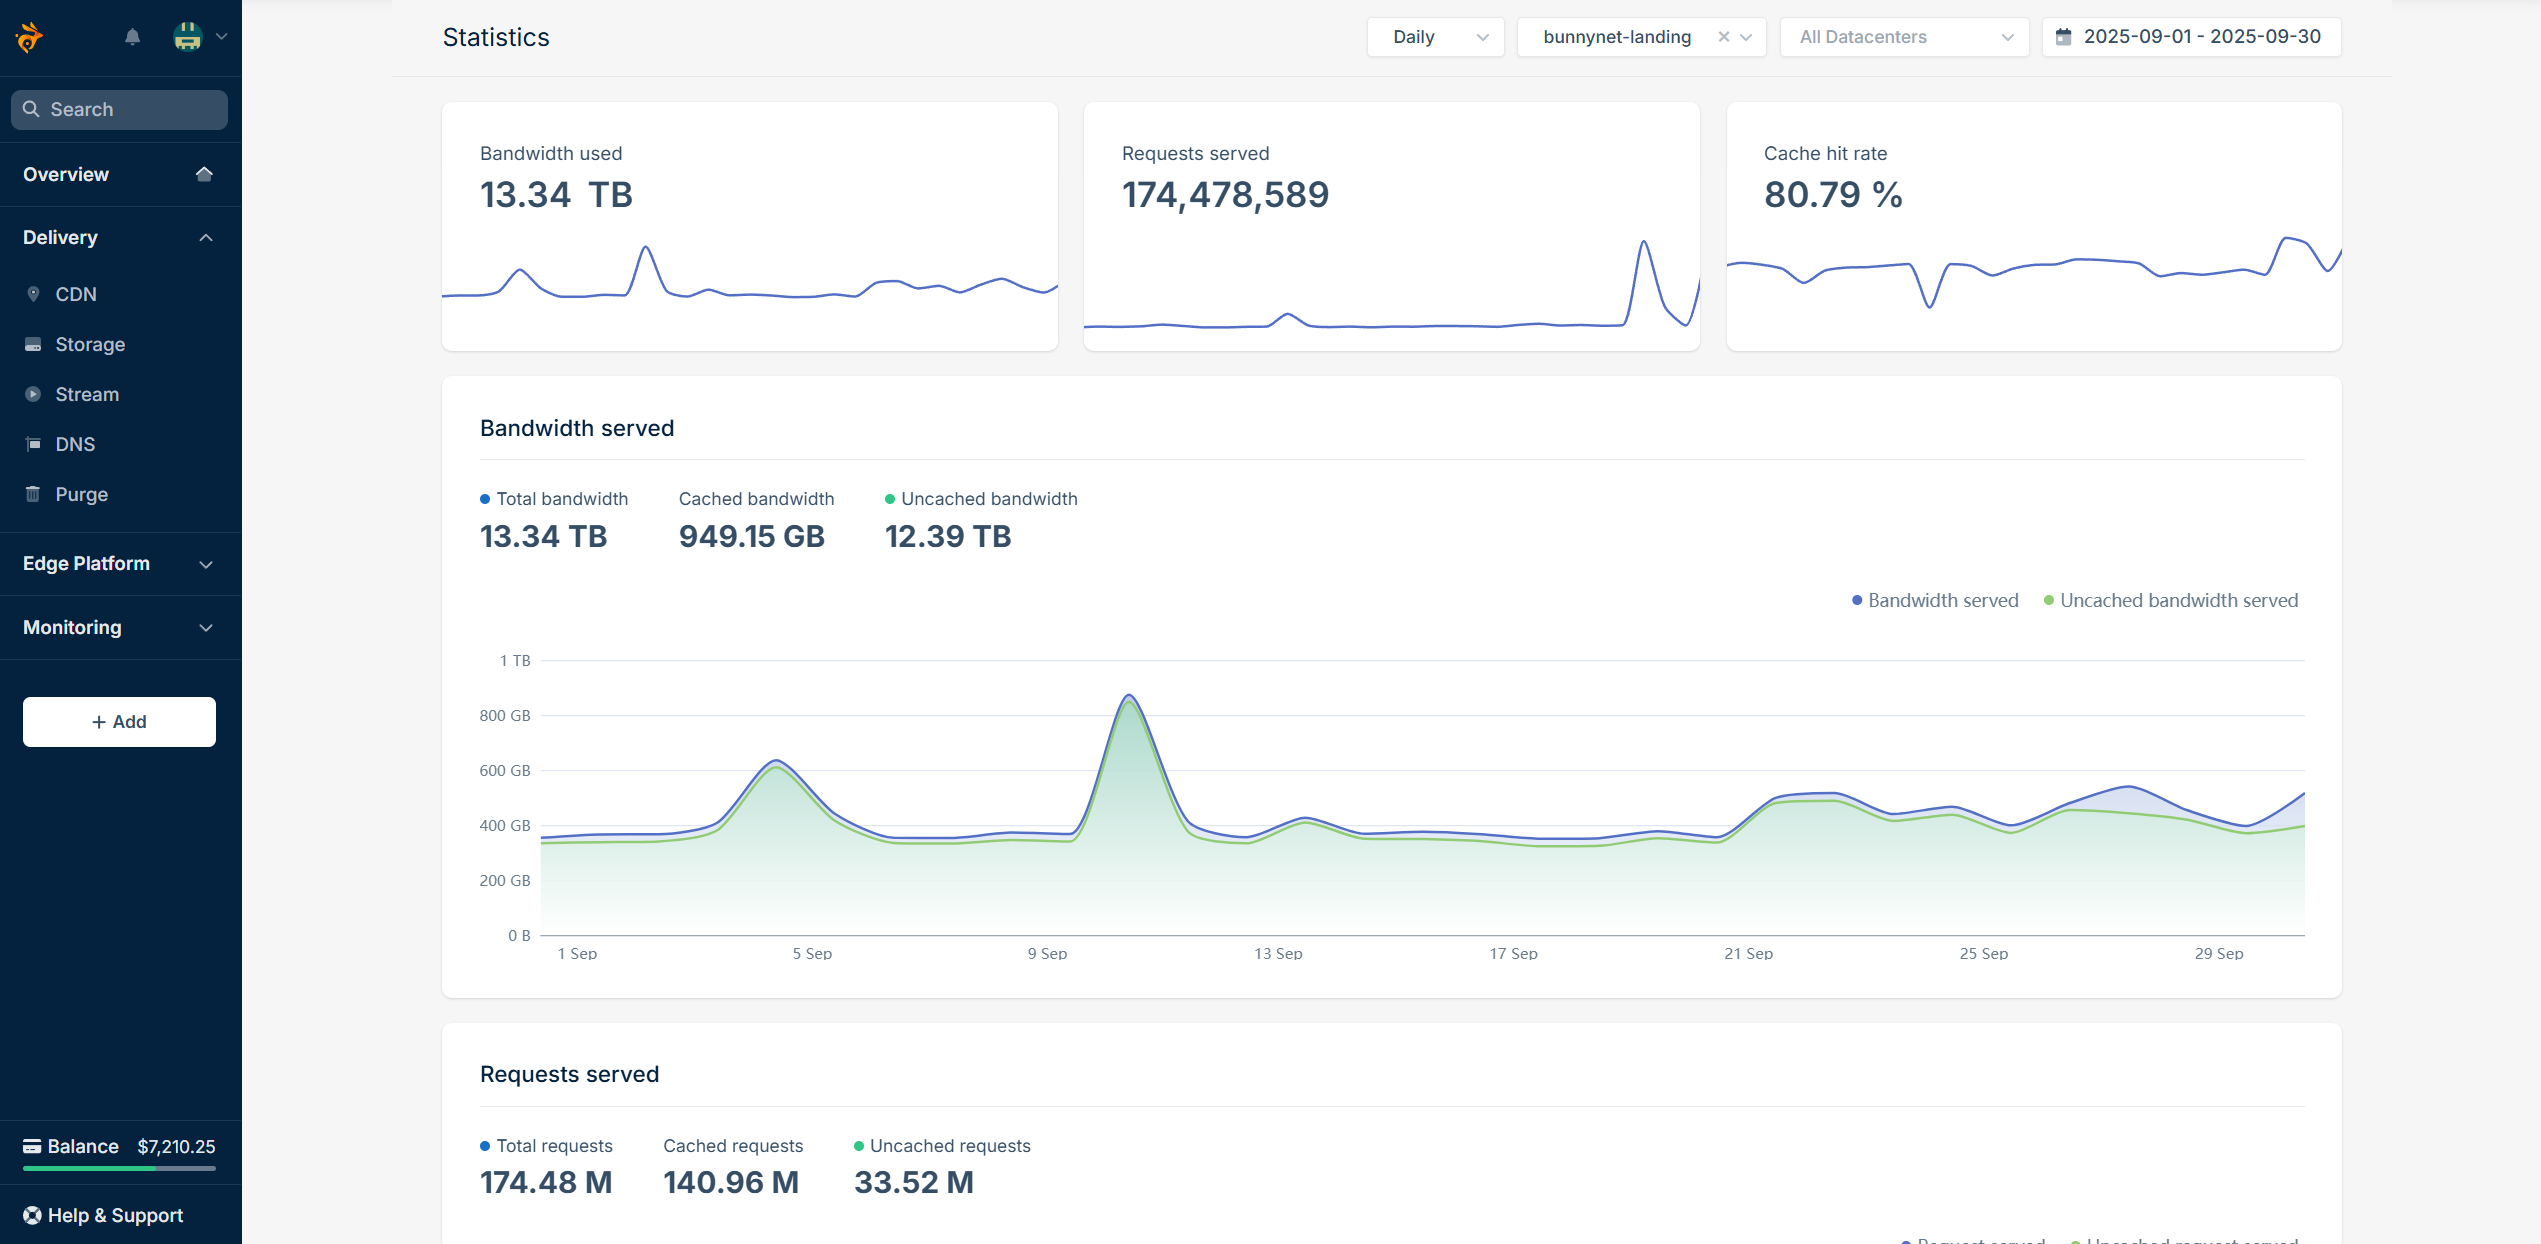Click the Overview home icon

point(204,174)
